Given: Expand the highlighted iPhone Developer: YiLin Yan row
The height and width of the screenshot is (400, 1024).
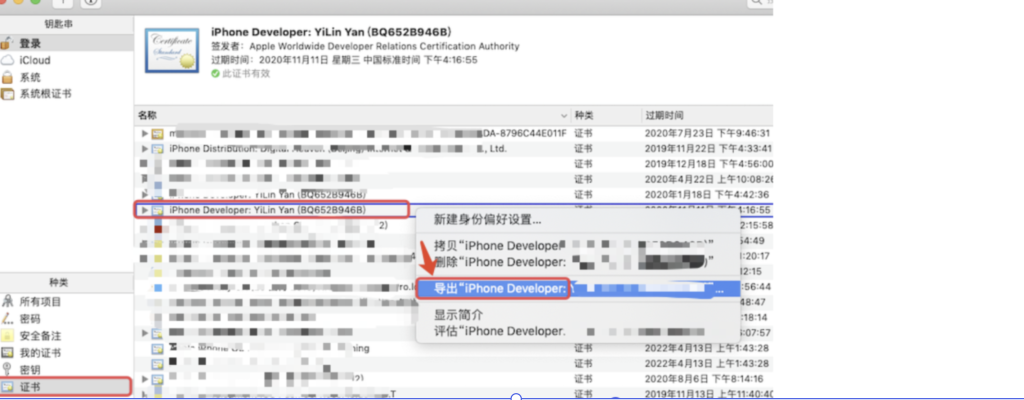Looking at the screenshot, I should [145, 210].
